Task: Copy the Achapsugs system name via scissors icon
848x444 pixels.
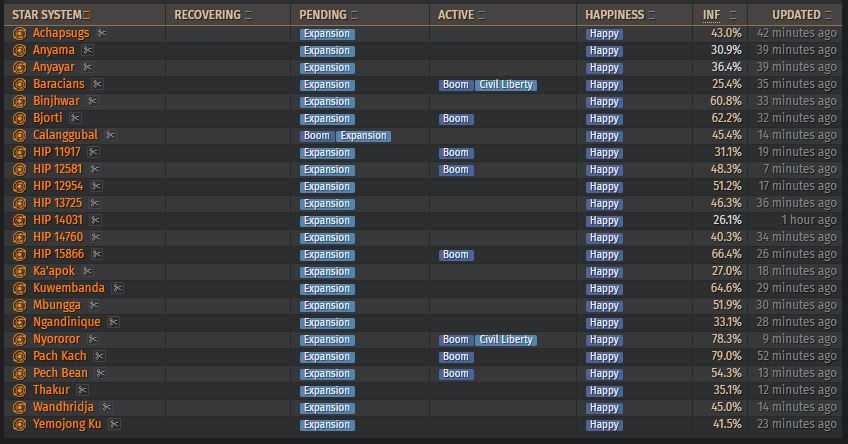Action: tap(102, 34)
